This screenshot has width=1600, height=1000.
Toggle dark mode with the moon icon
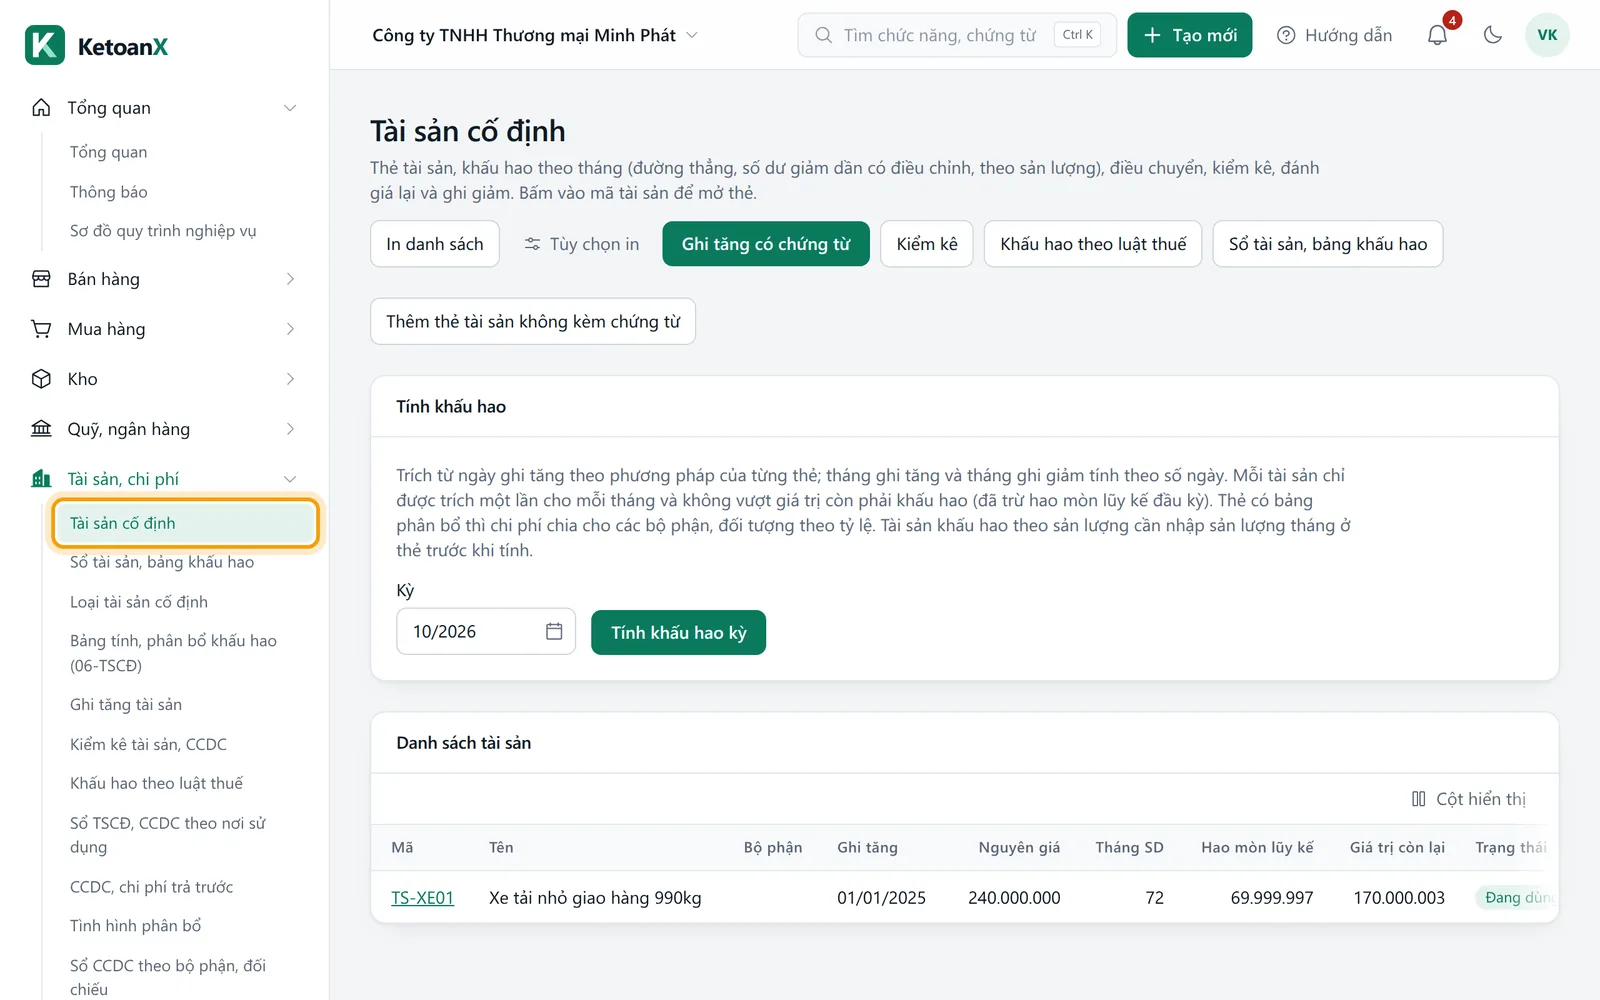coord(1493,35)
